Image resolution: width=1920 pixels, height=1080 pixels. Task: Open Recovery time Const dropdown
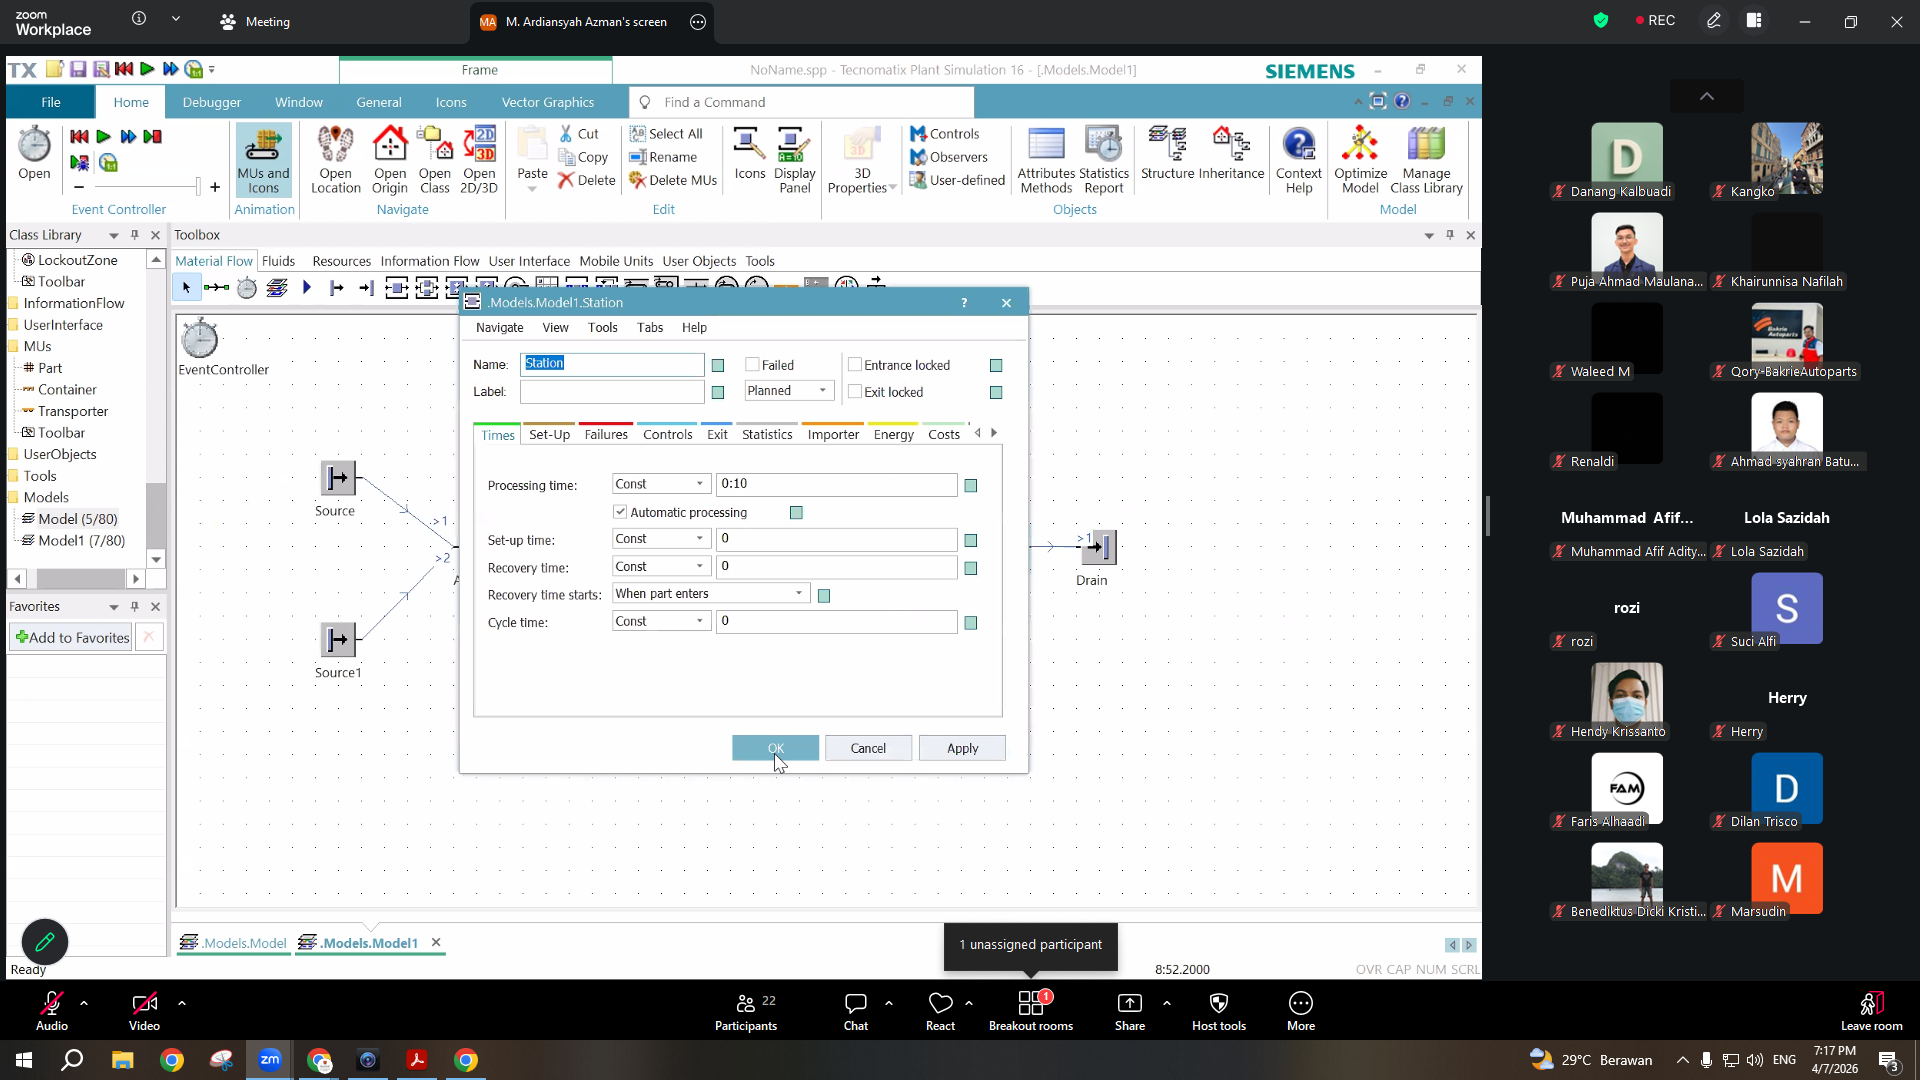661,567
